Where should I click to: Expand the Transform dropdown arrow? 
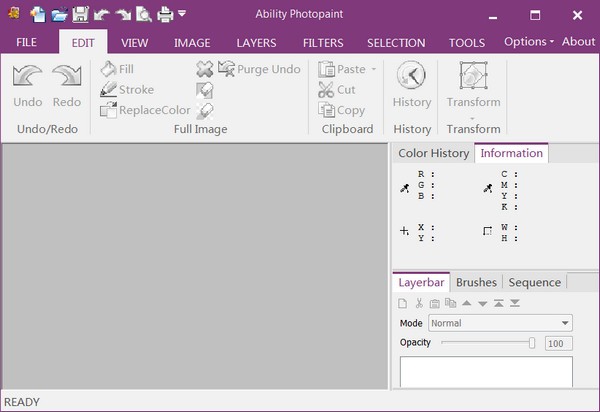tap(473, 116)
